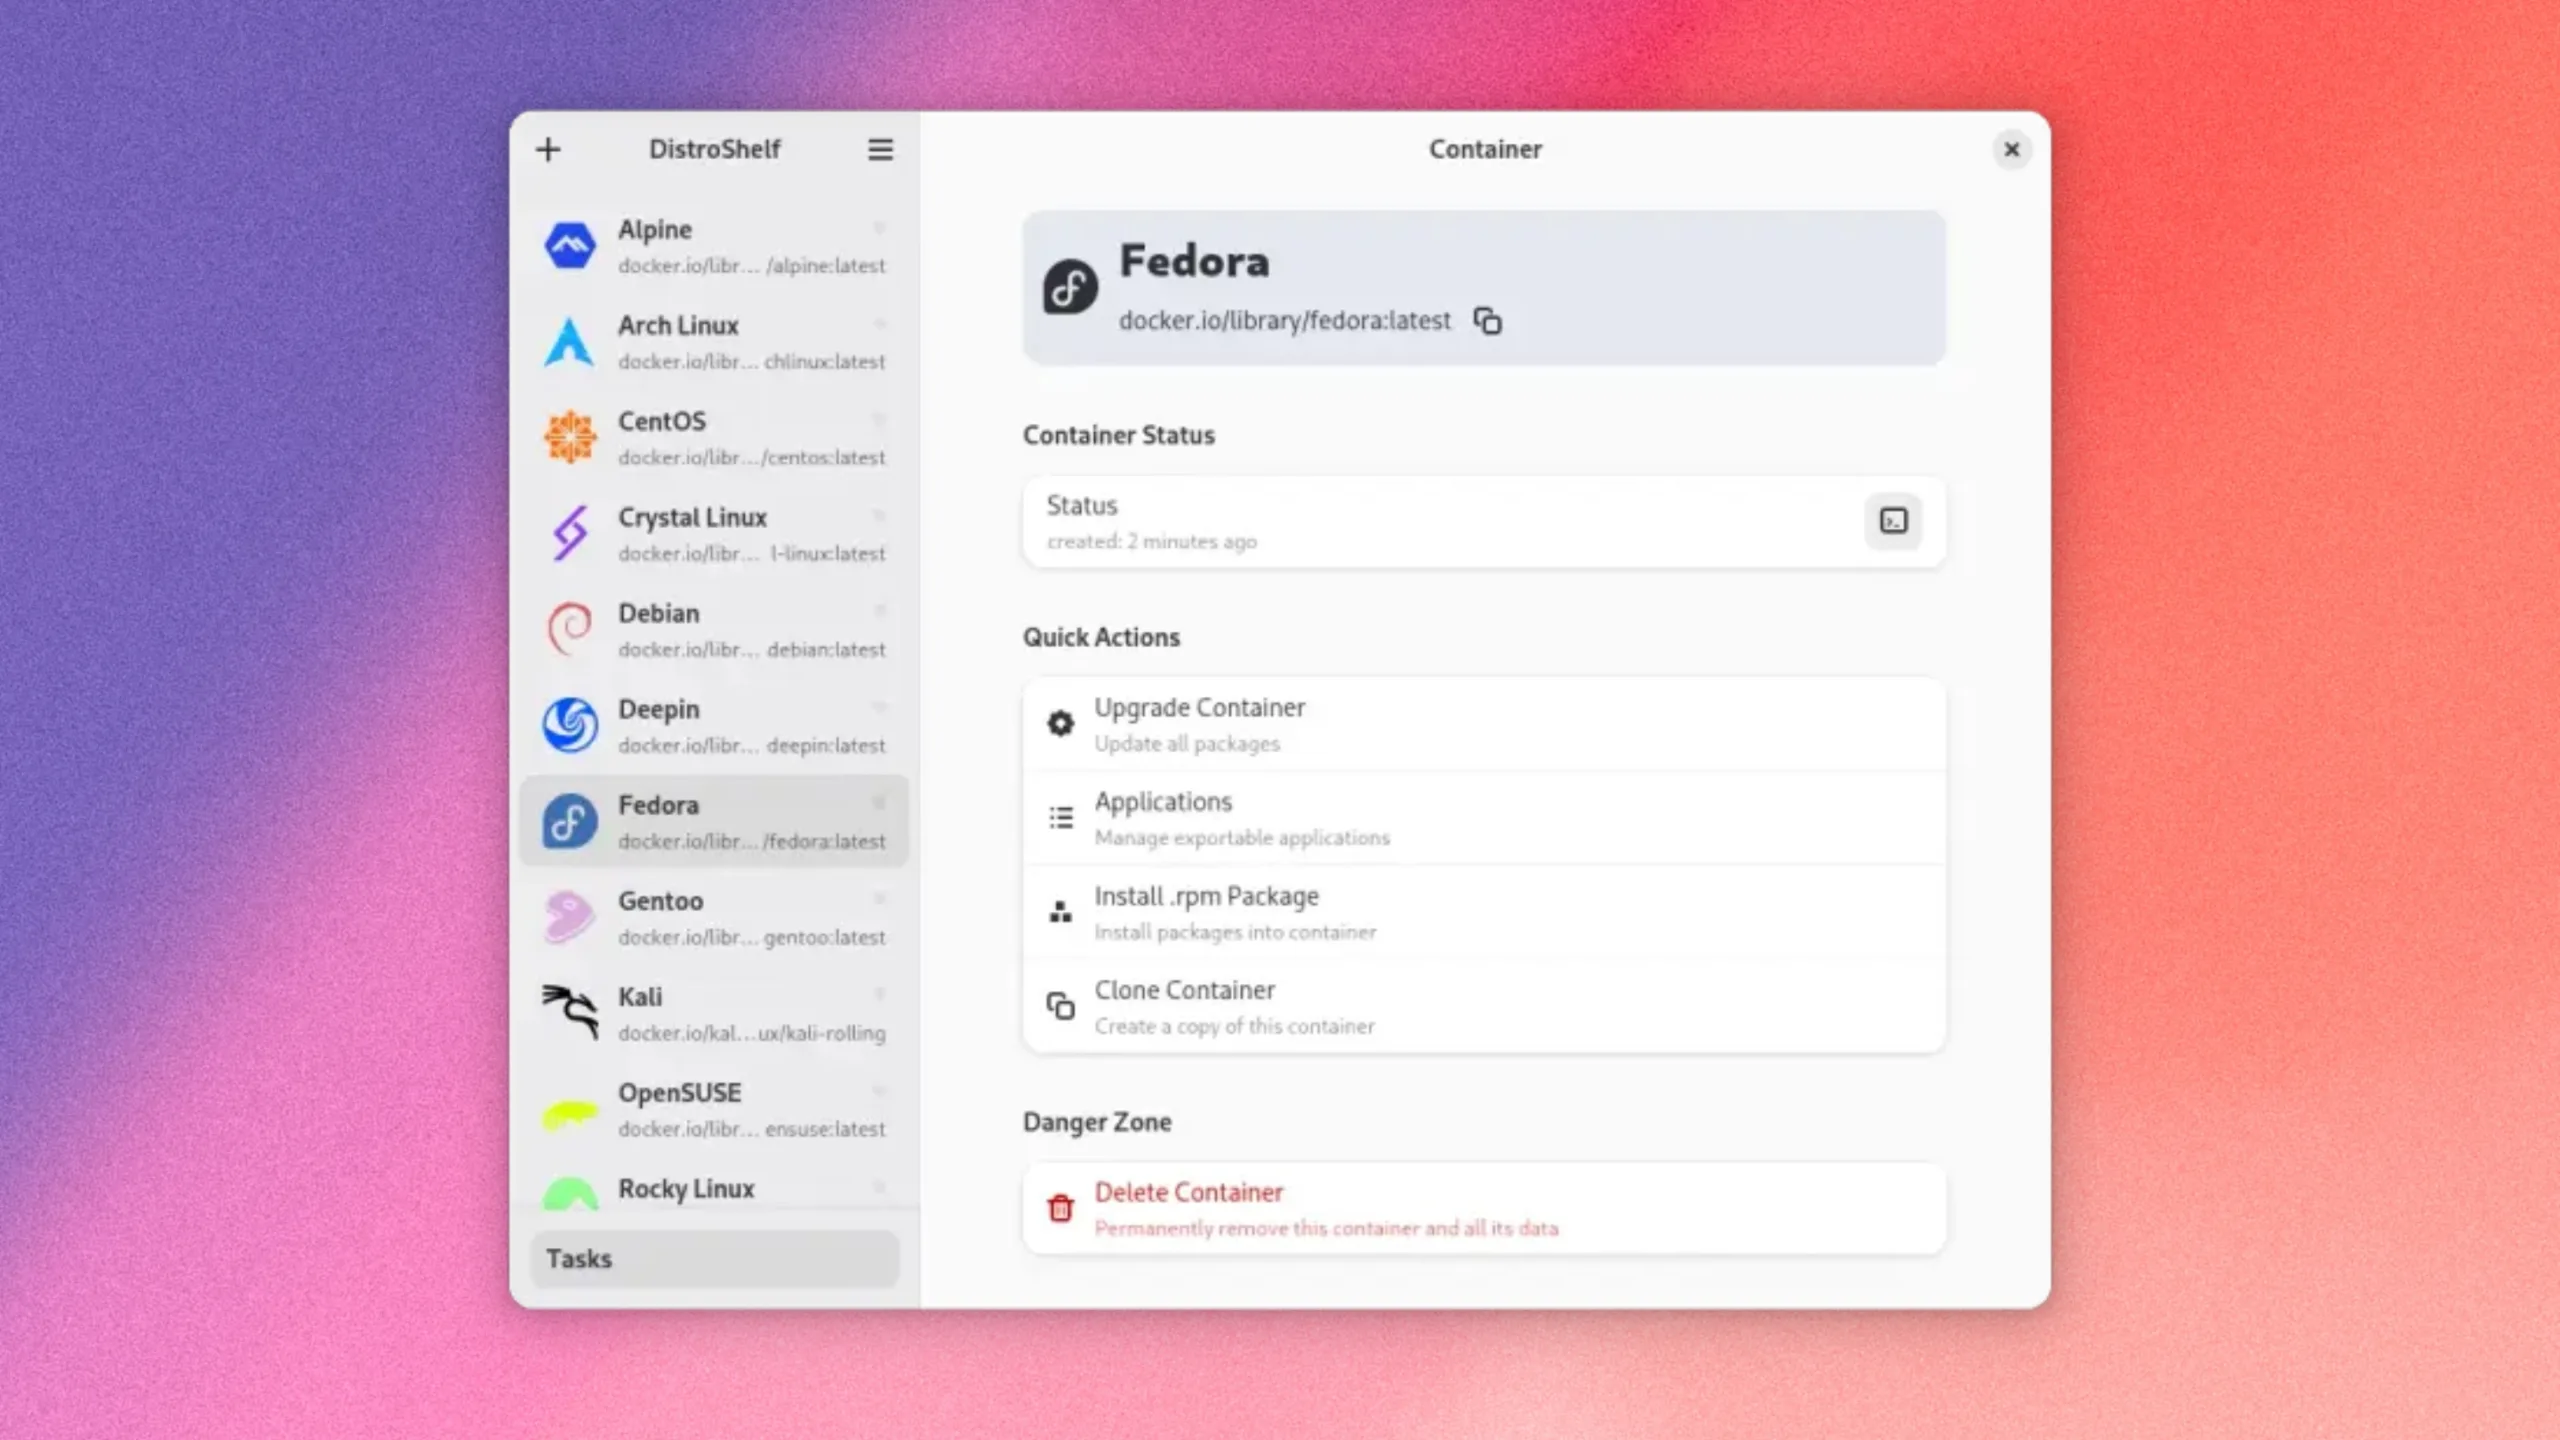Select CentOS container in list

(x=714, y=437)
